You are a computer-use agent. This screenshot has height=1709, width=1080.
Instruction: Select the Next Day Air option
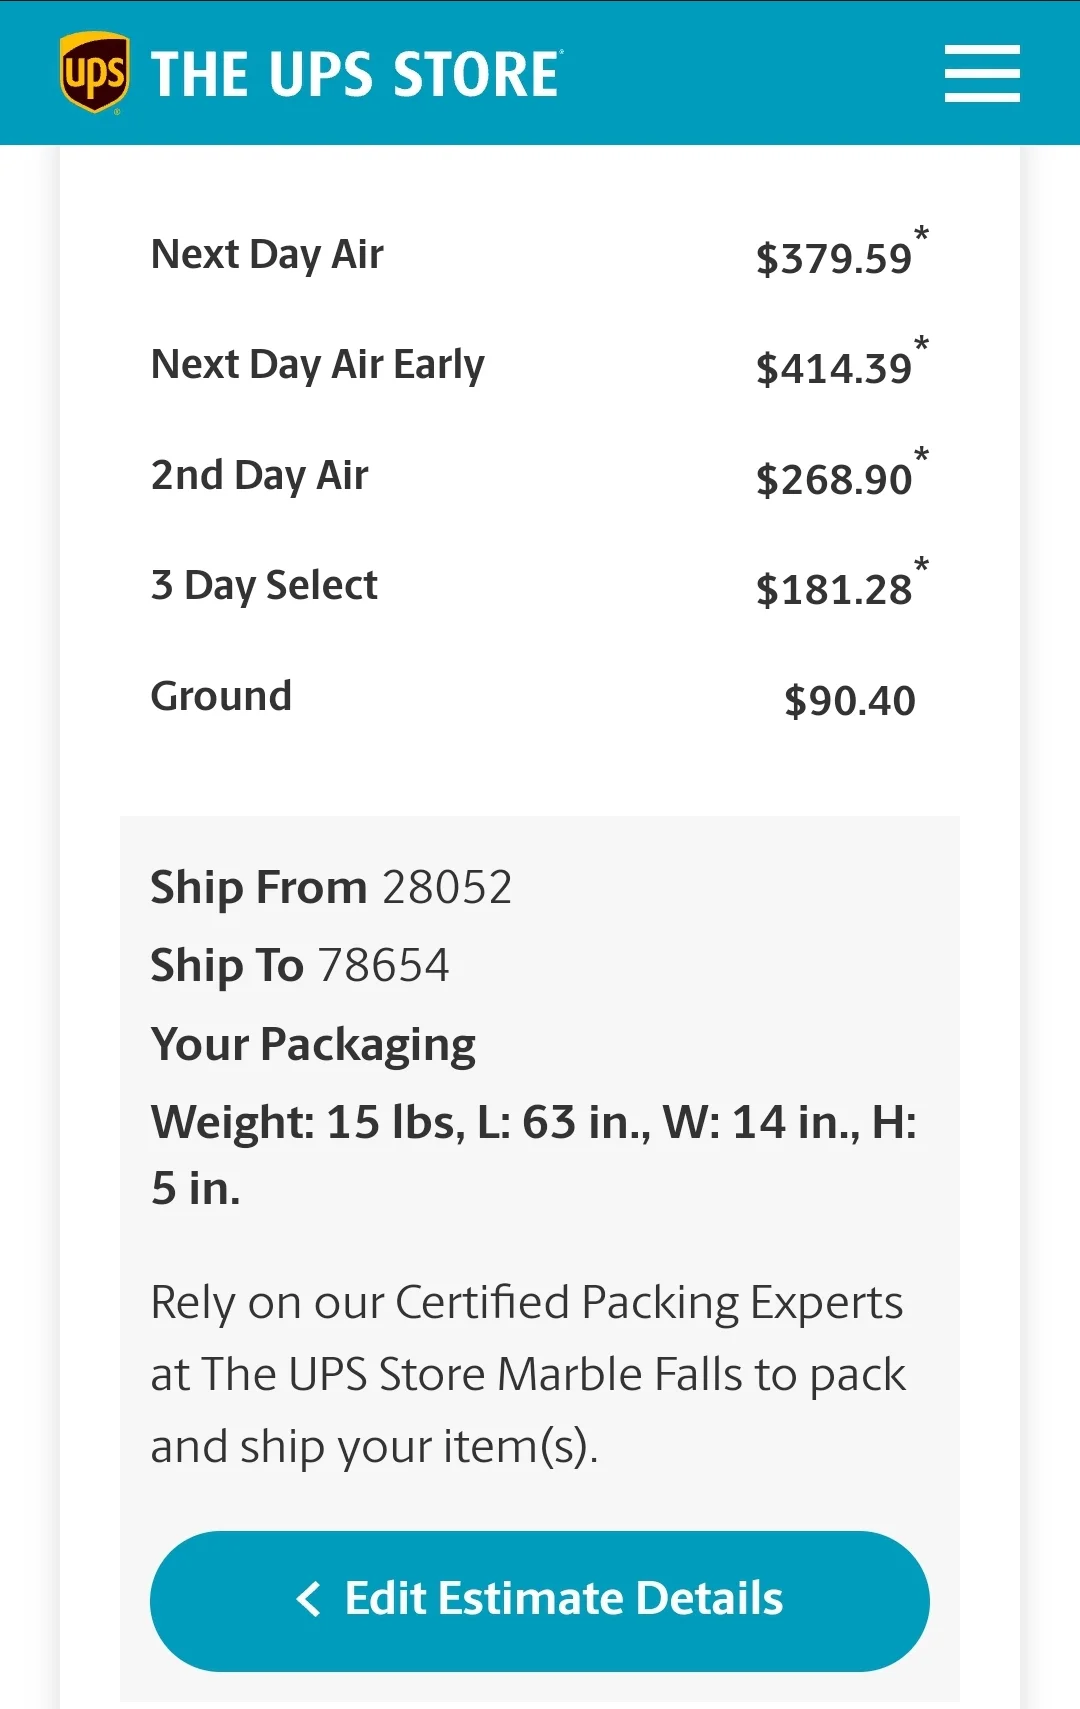pyautogui.click(x=267, y=255)
